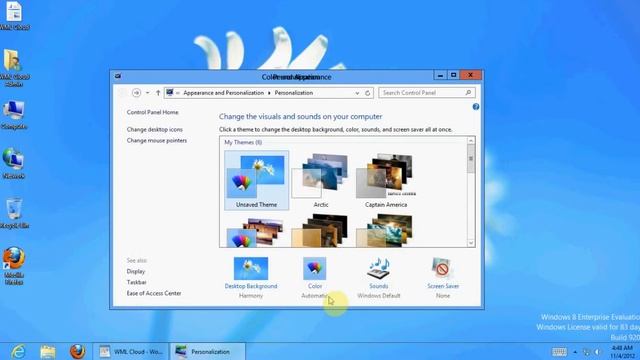Click the window system menu icon
Viewport: 640px width, 360px height.
[x=118, y=76]
